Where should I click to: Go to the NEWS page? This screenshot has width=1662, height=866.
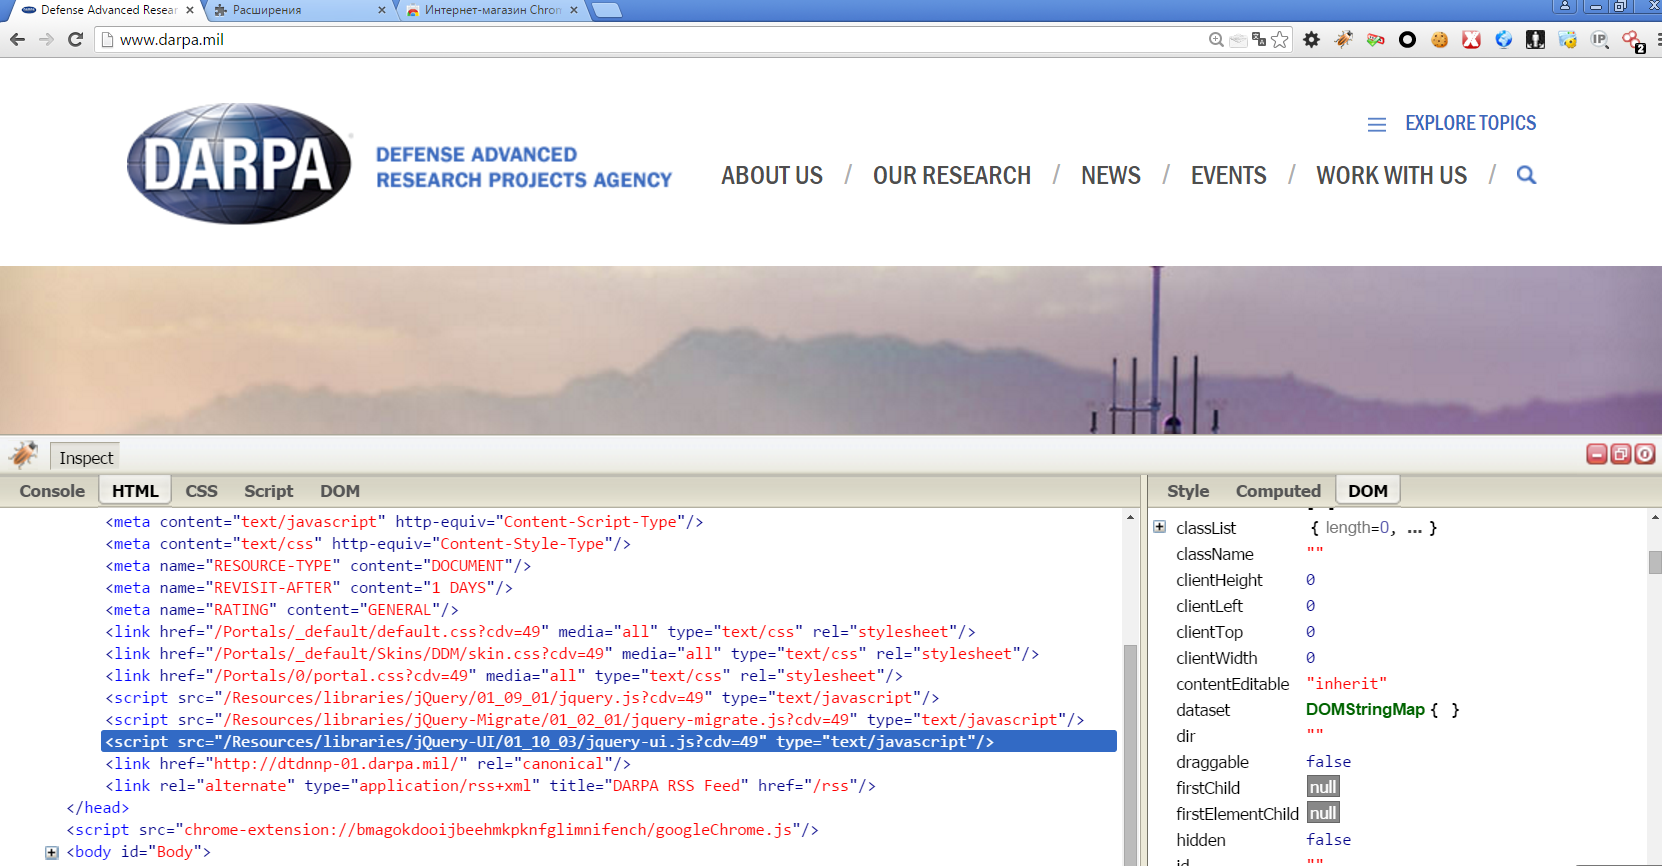click(1111, 175)
